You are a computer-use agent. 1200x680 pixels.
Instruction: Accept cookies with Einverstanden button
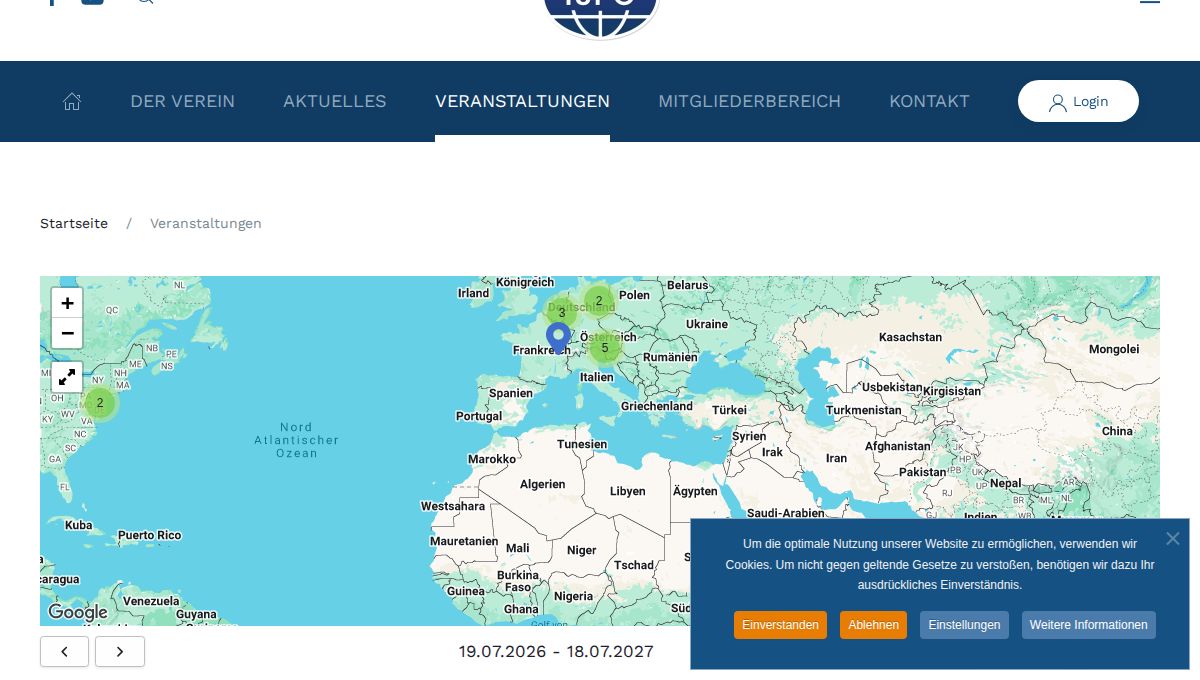(780, 625)
